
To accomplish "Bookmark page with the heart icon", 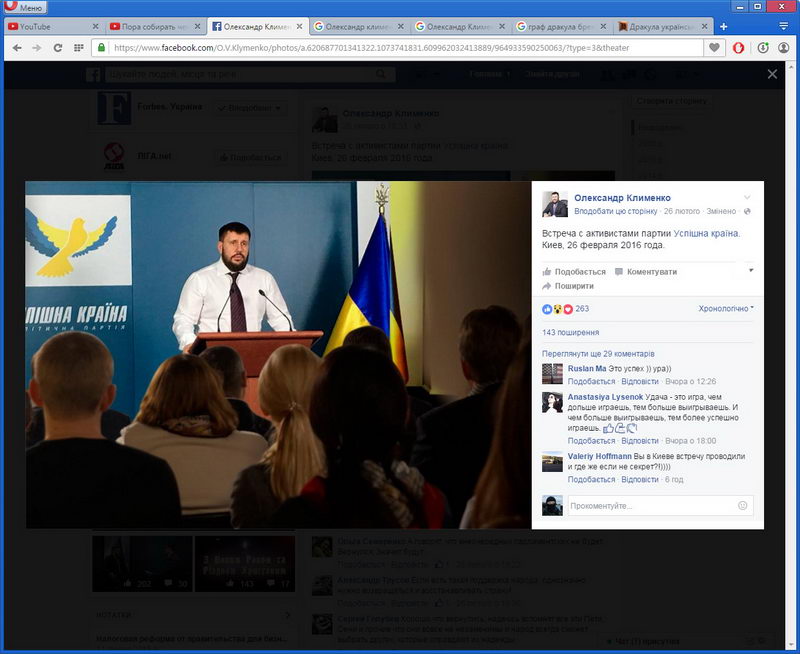I will click(714, 47).
